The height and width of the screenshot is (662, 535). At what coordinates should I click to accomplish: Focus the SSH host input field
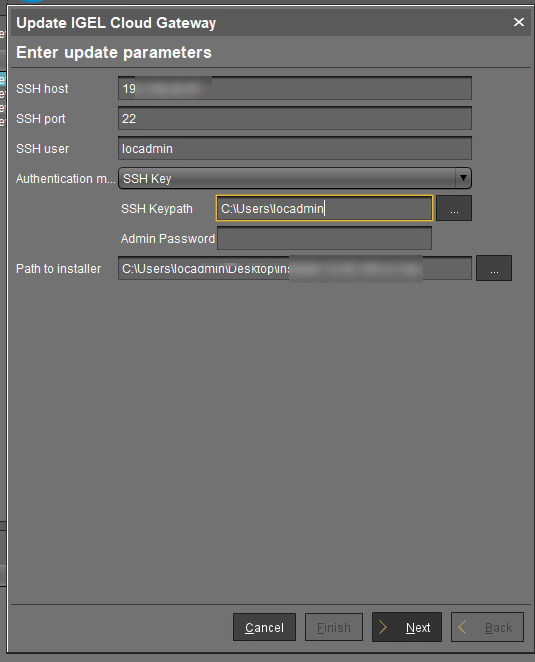coord(295,88)
